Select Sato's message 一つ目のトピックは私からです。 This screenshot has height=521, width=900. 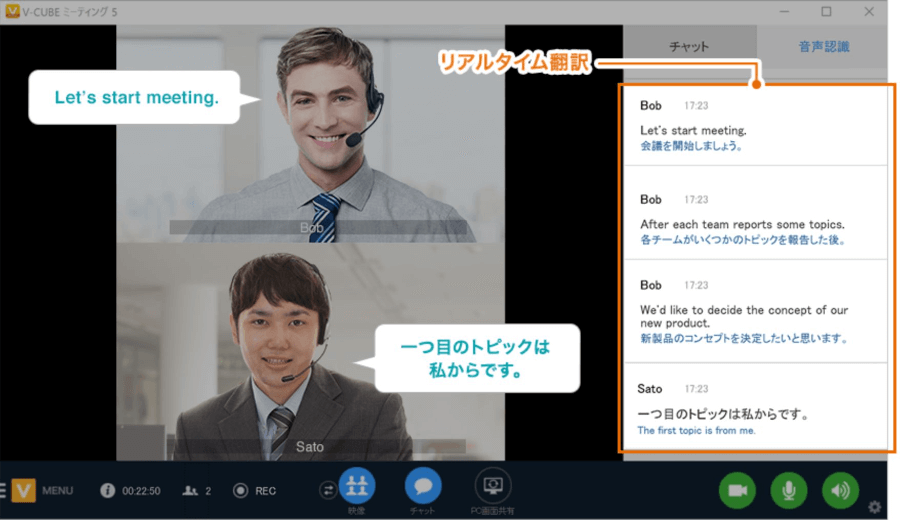(x=723, y=414)
